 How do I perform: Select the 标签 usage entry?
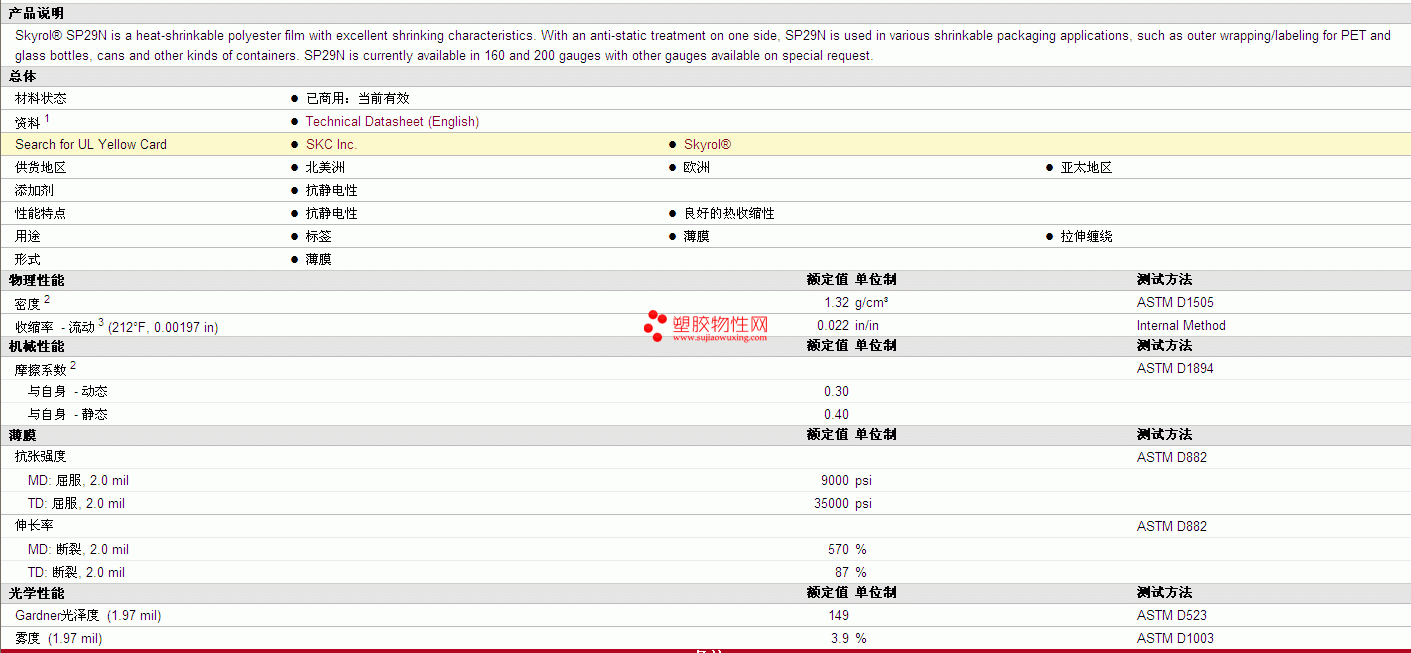[319, 237]
